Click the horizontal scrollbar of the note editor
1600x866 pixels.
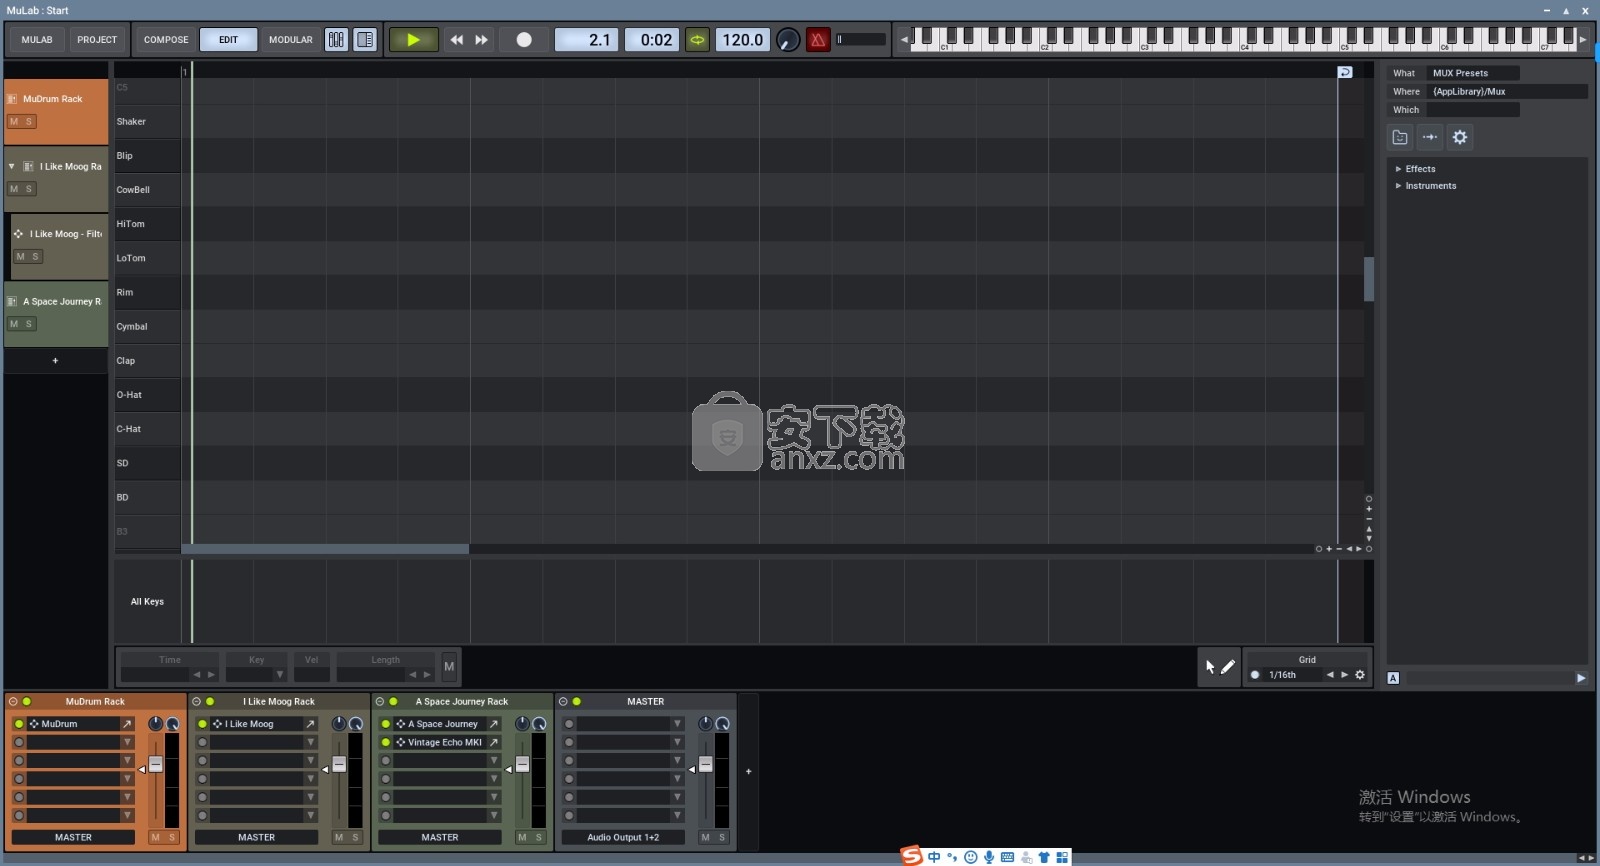(x=325, y=549)
